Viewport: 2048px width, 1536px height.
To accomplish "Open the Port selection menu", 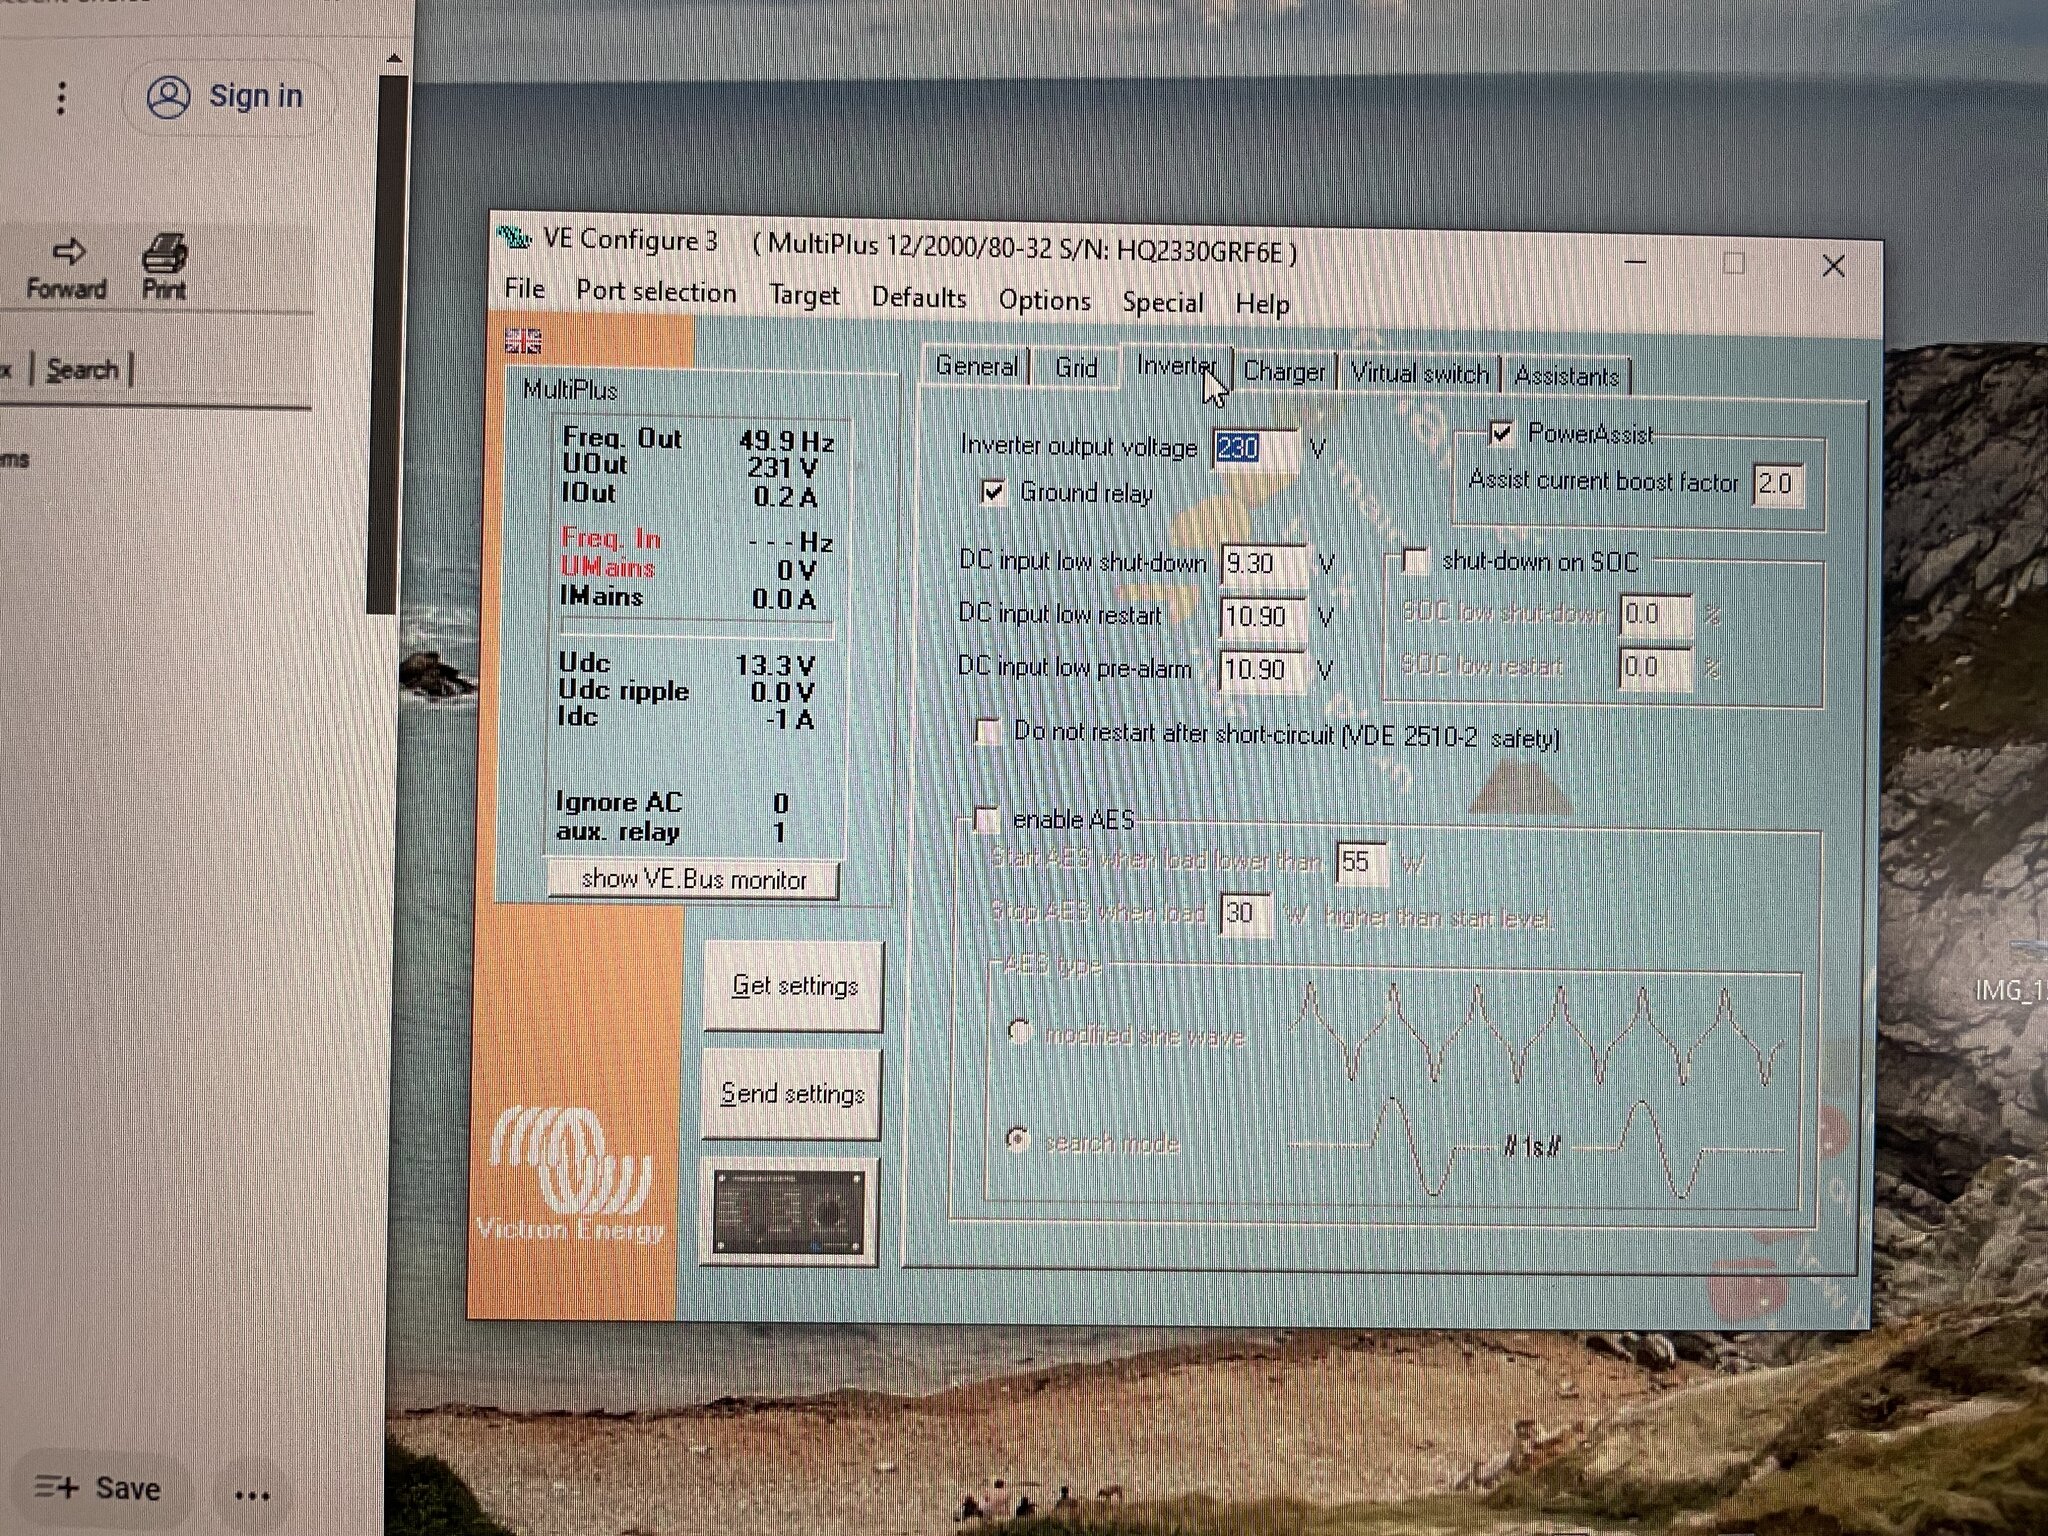I will click(656, 292).
